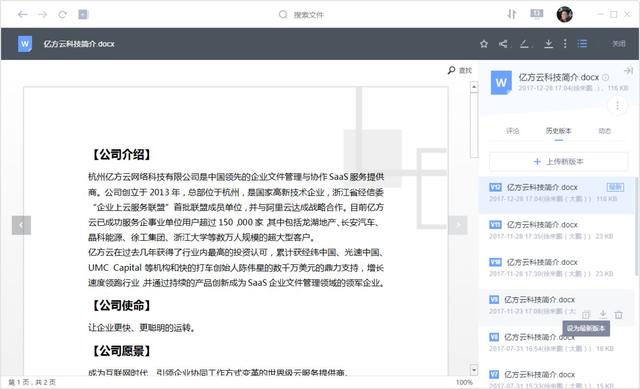The width and height of the screenshot is (640, 389).
Task: Click scrollbar up arrow in document viewer
Action: pos(474,87)
